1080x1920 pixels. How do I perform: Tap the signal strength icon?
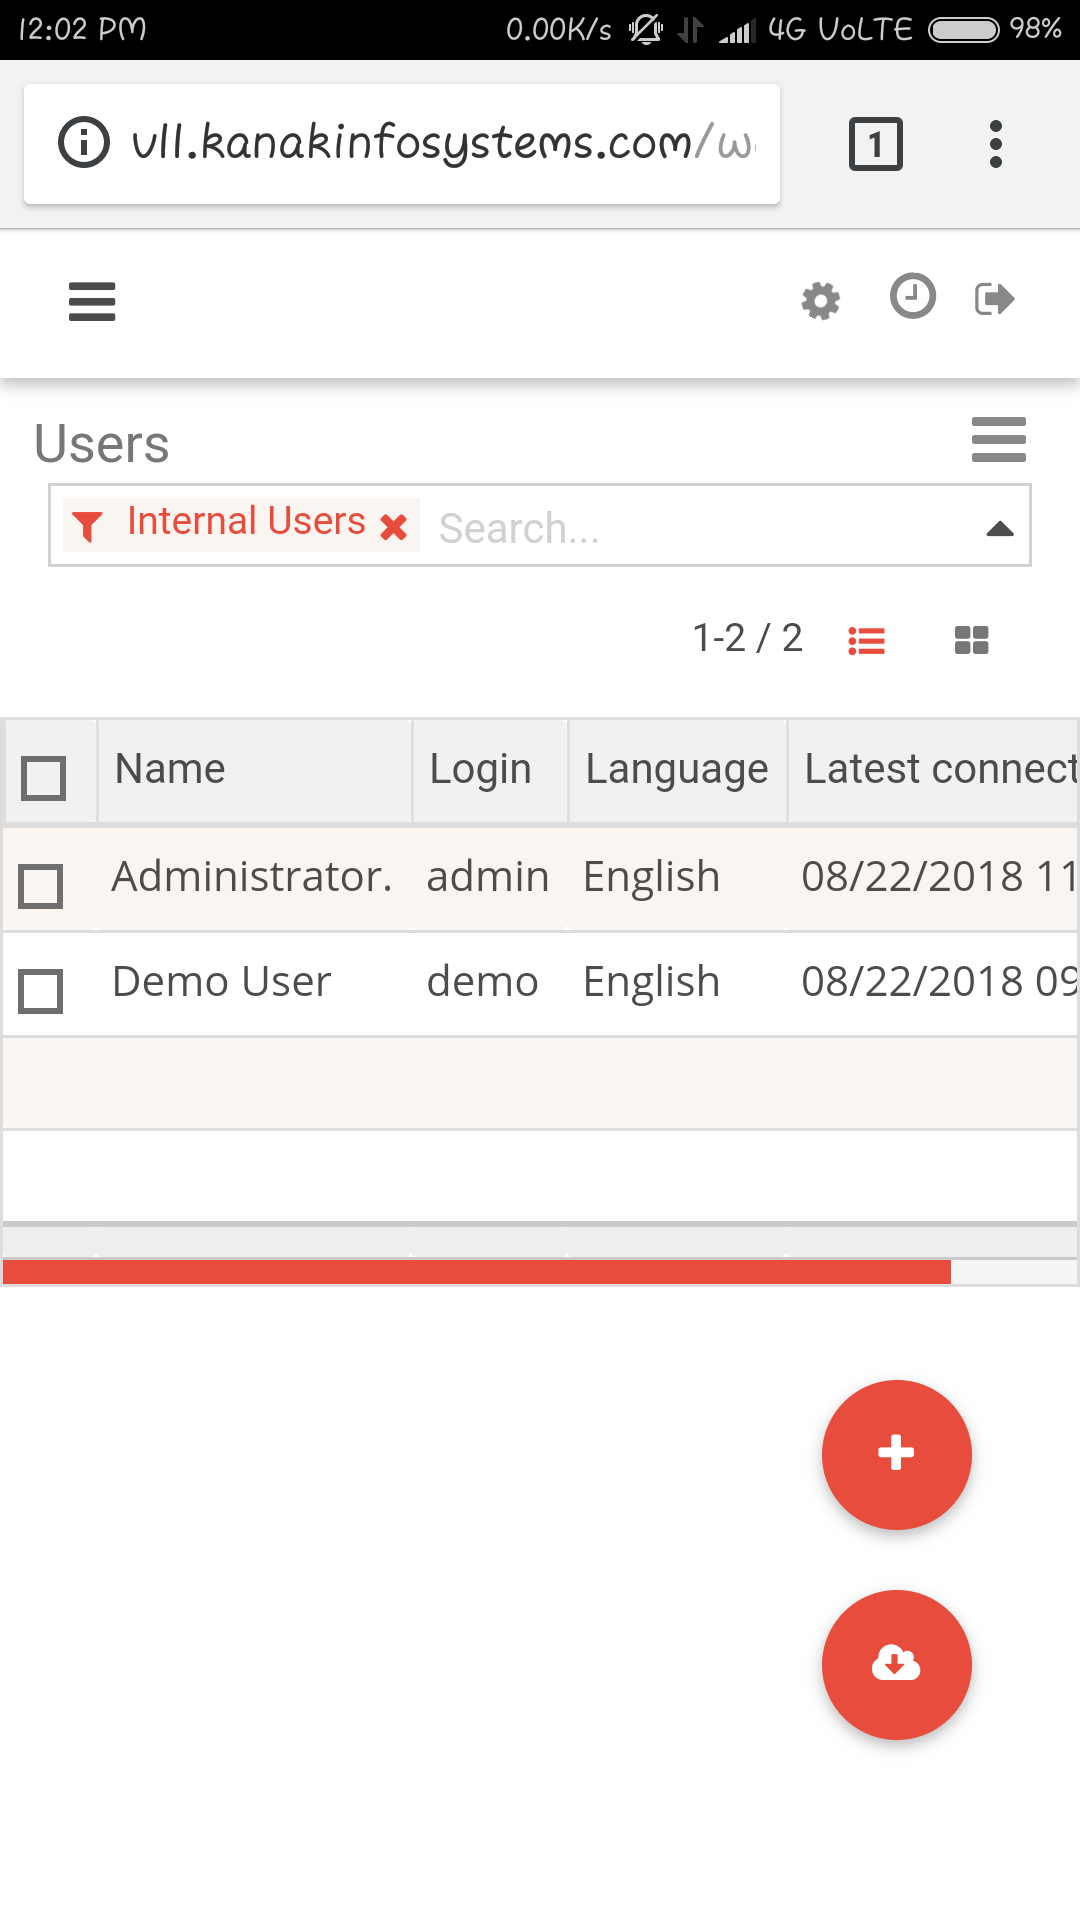(x=736, y=31)
